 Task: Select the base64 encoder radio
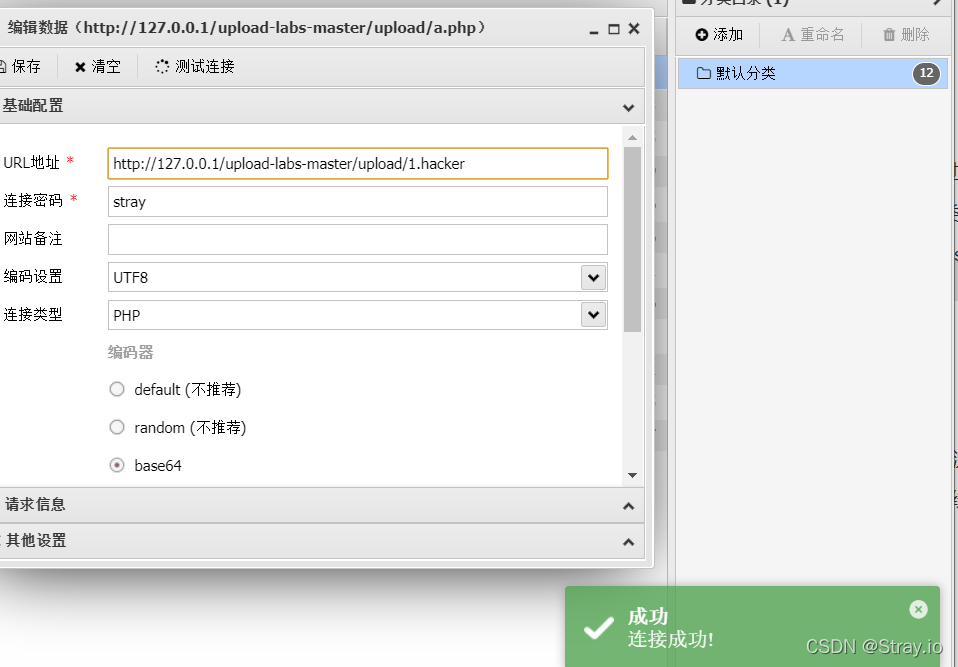(x=117, y=465)
